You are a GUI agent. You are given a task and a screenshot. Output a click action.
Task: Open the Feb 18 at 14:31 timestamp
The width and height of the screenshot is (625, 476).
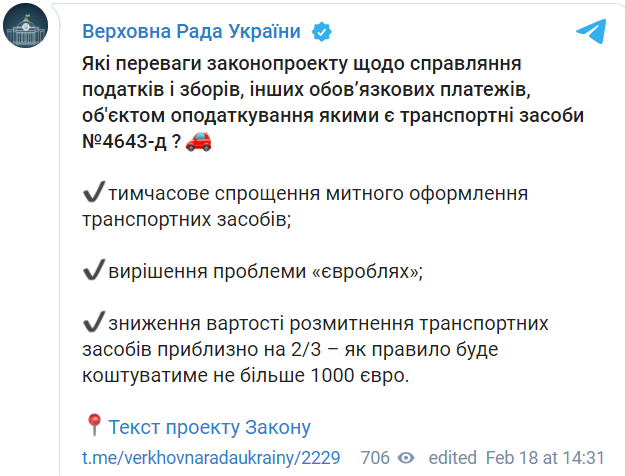click(x=545, y=458)
